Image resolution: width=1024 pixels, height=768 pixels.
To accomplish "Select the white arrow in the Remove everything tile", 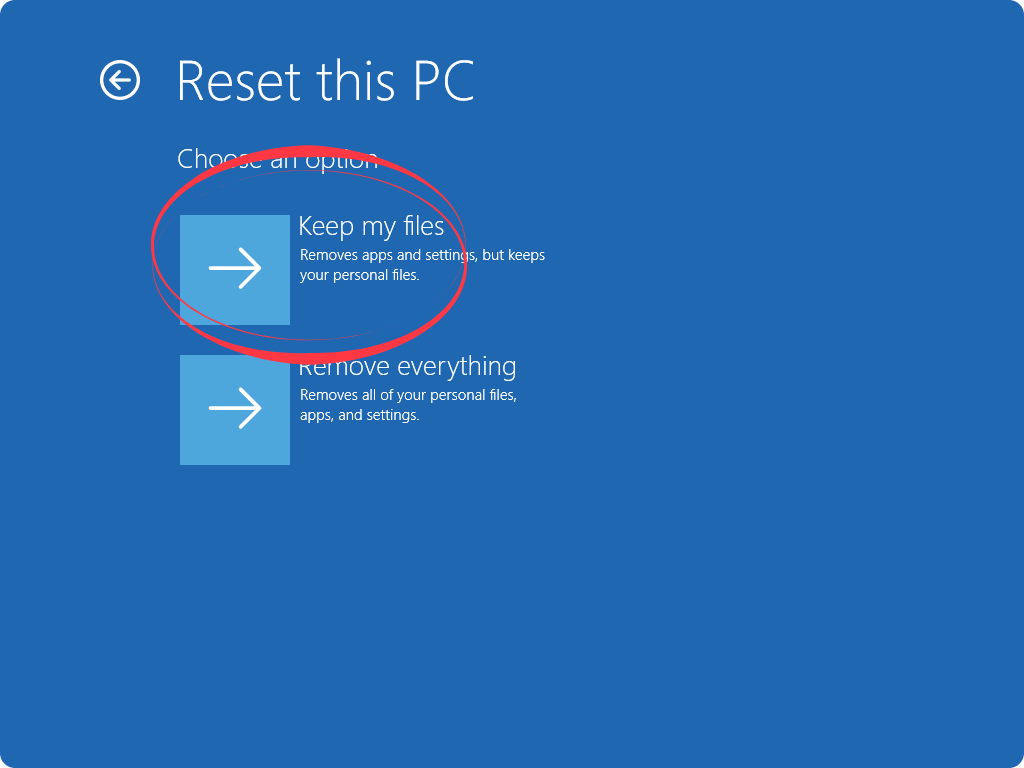I will tap(235, 408).
